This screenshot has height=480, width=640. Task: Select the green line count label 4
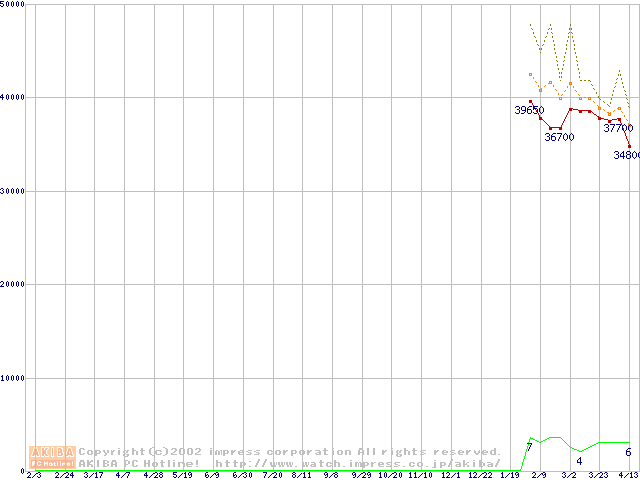pos(579,461)
